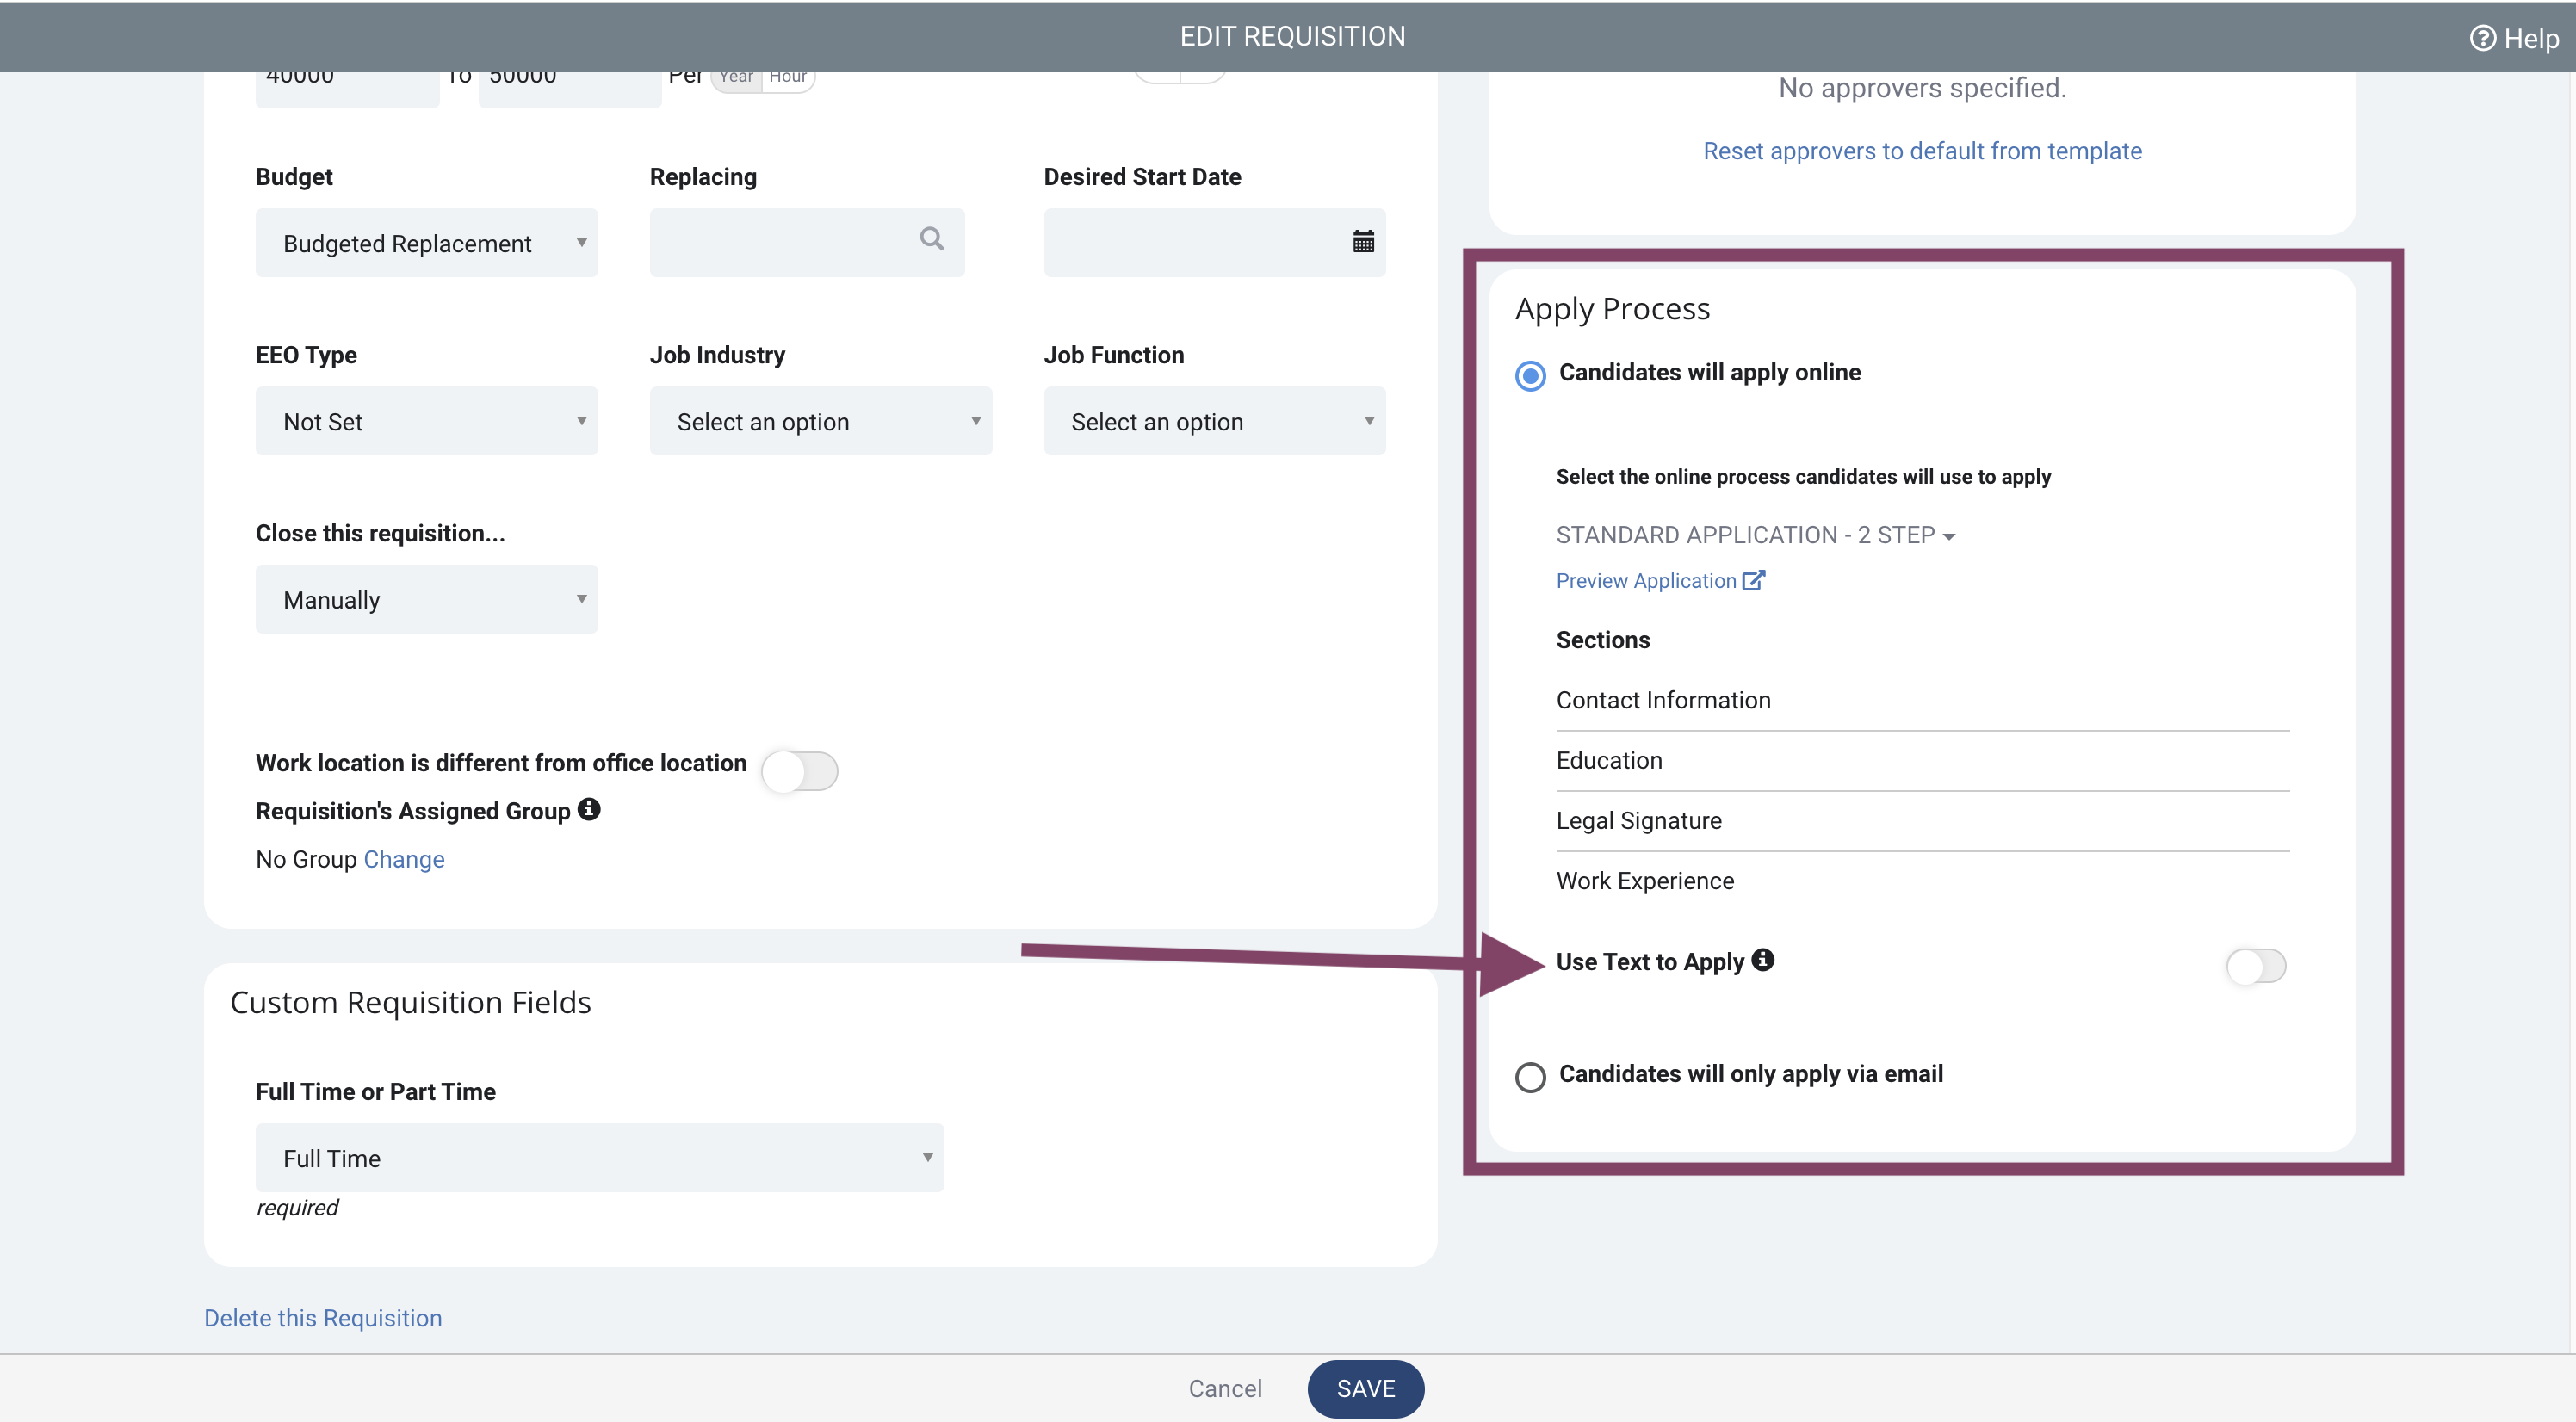Expand the Standard Application - 2 Step selector
The image size is (2576, 1422).
[1755, 535]
